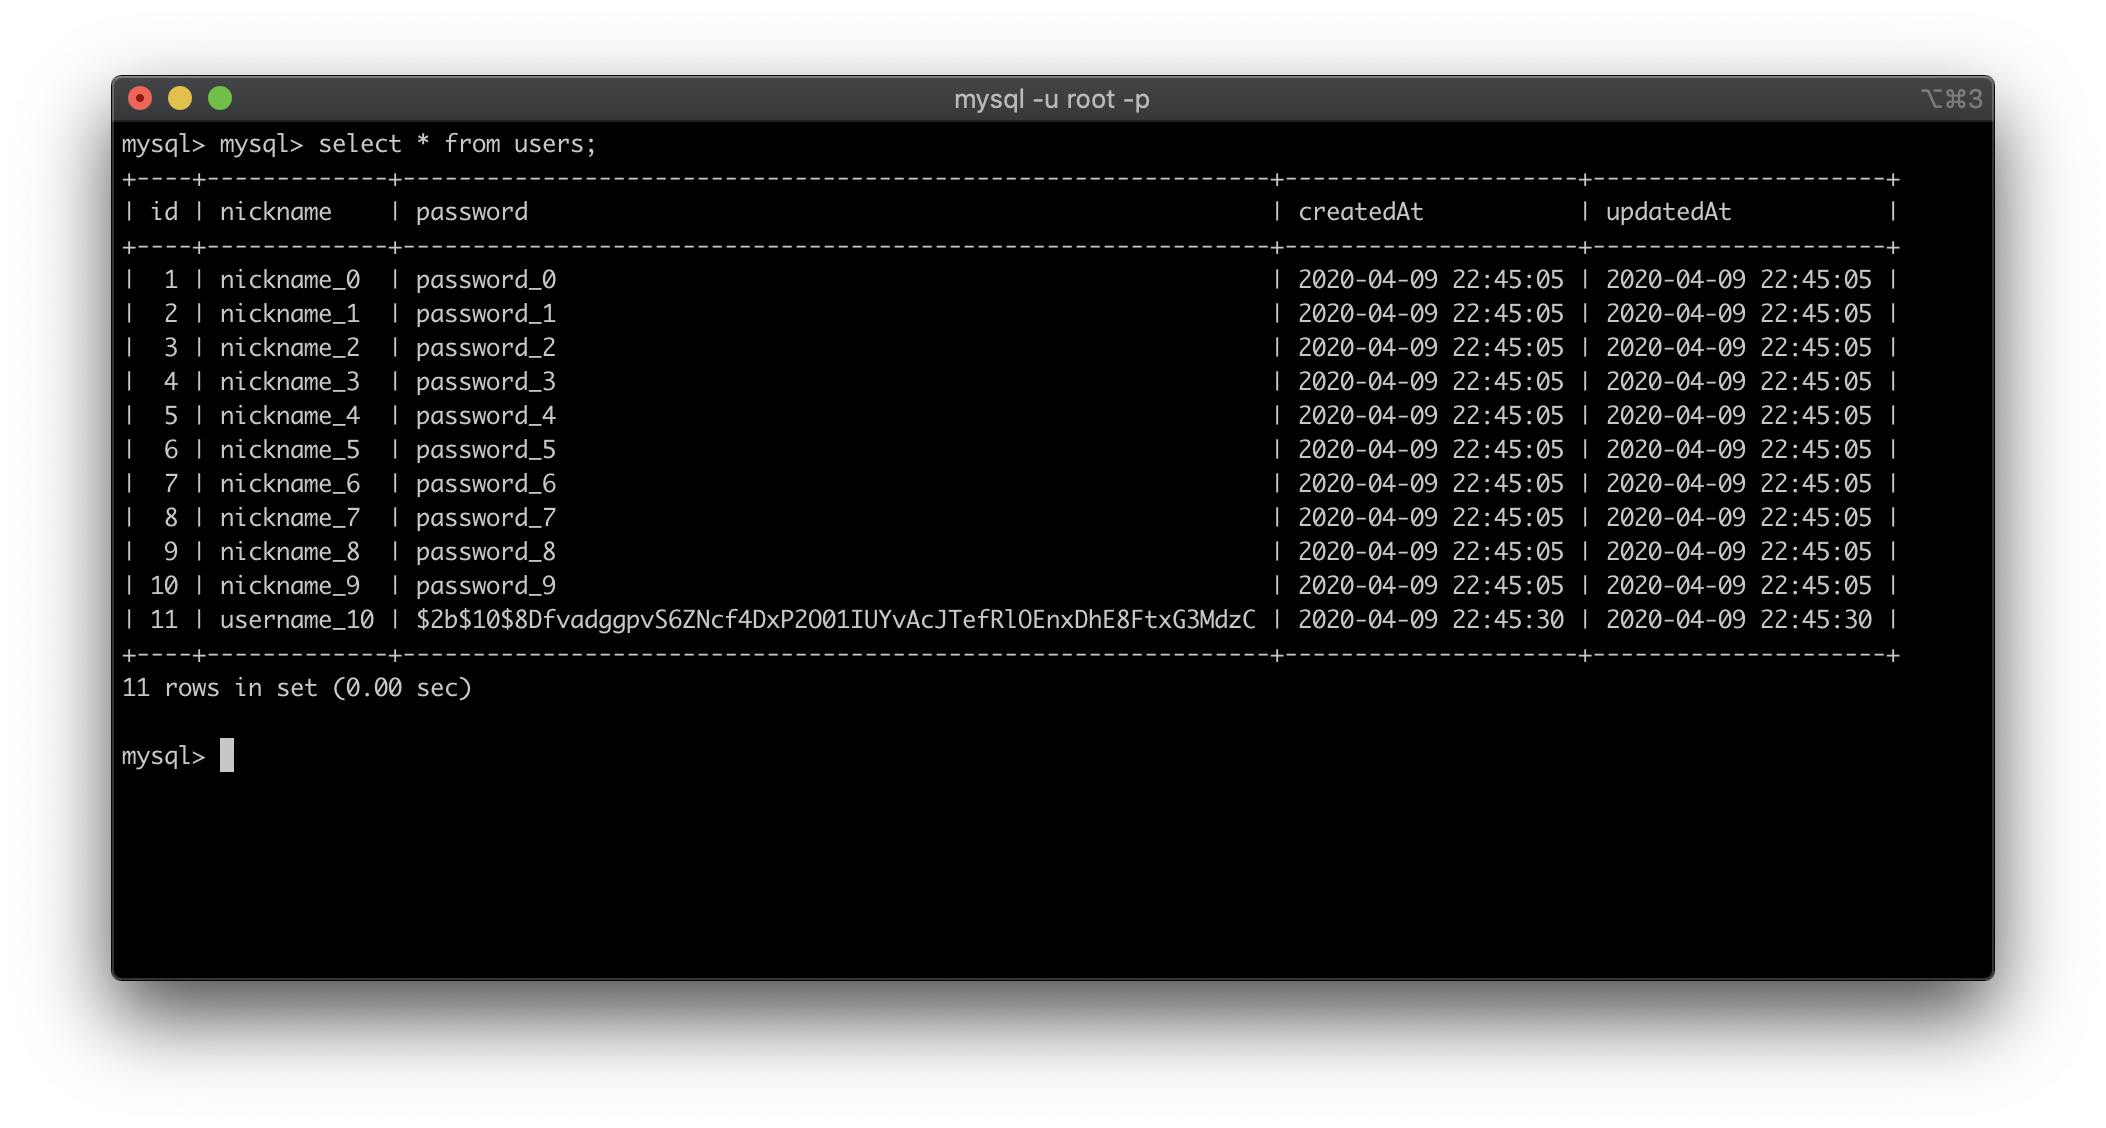The height and width of the screenshot is (1128, 2106).
Task: Click the 'password_8' cell
Action: (485, 552)
